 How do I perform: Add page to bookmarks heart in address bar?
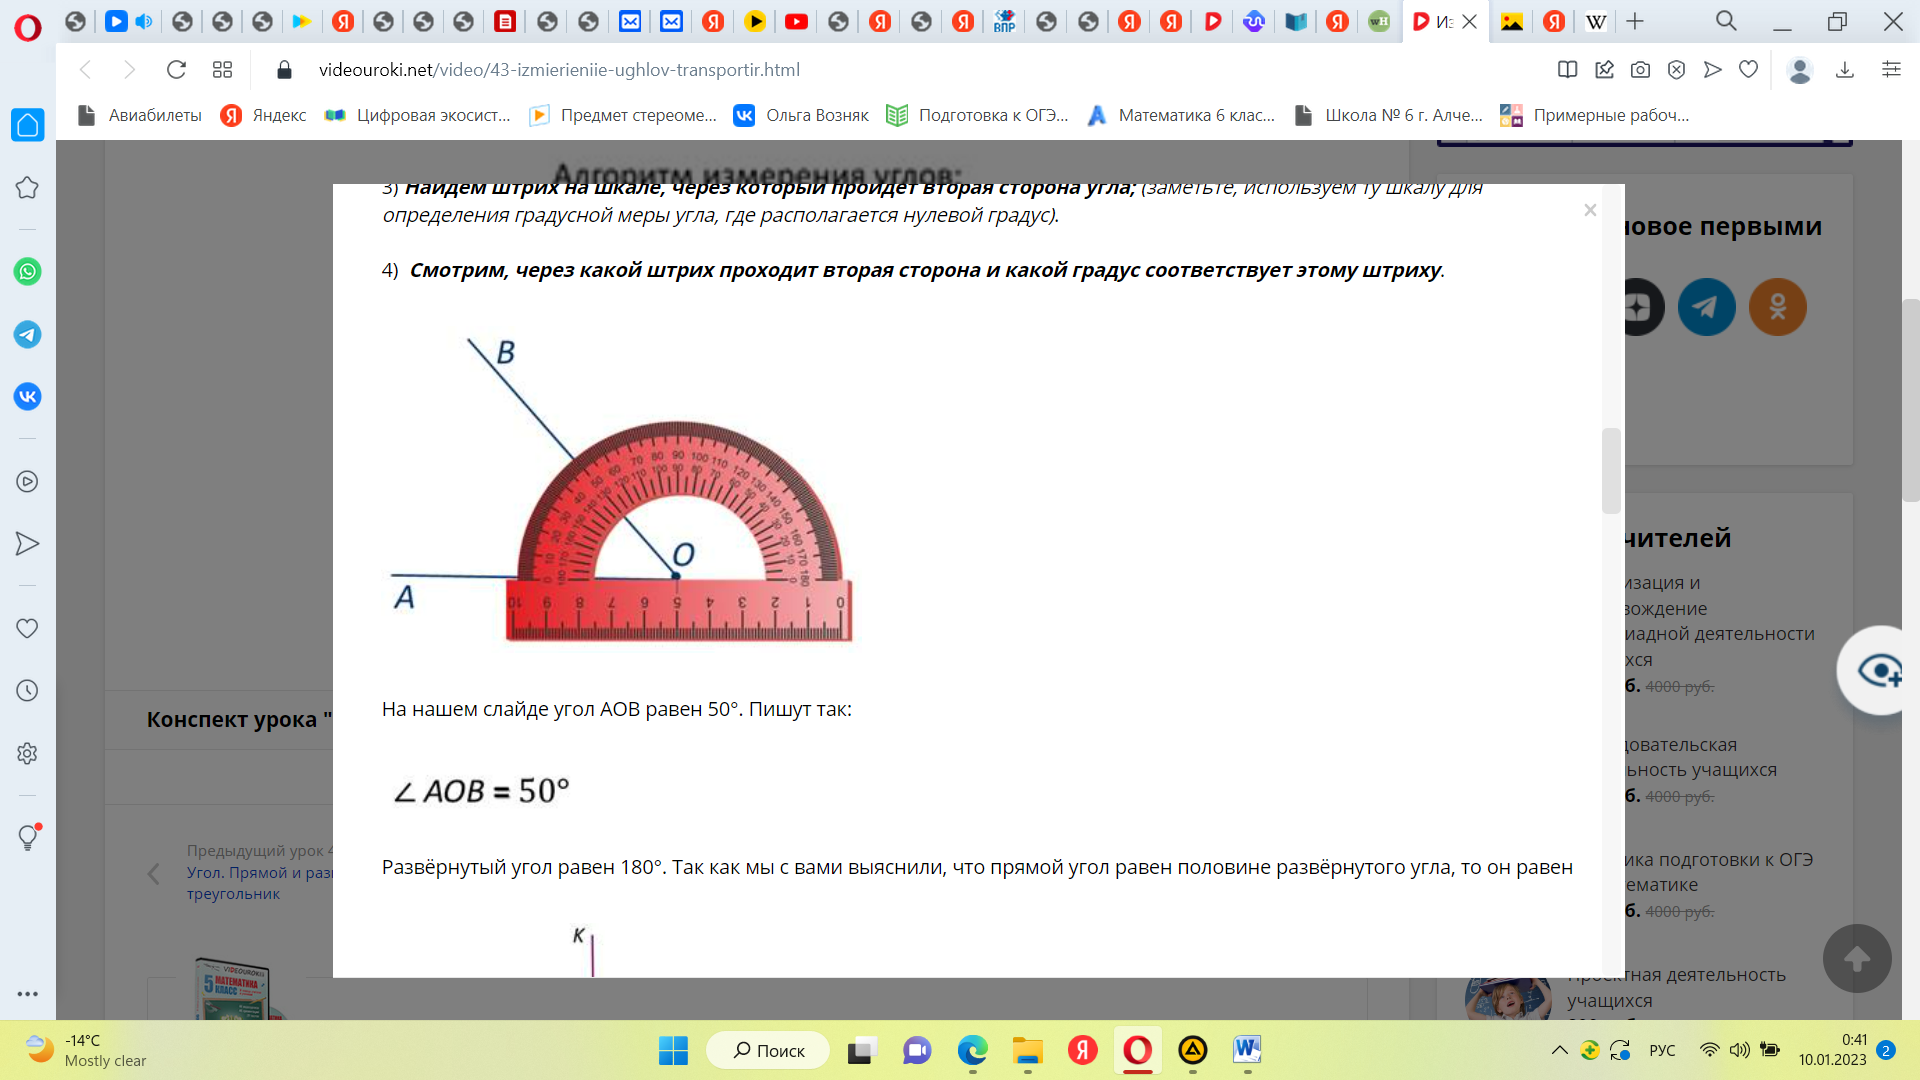pyautogui.click(x=1749, y=70)
